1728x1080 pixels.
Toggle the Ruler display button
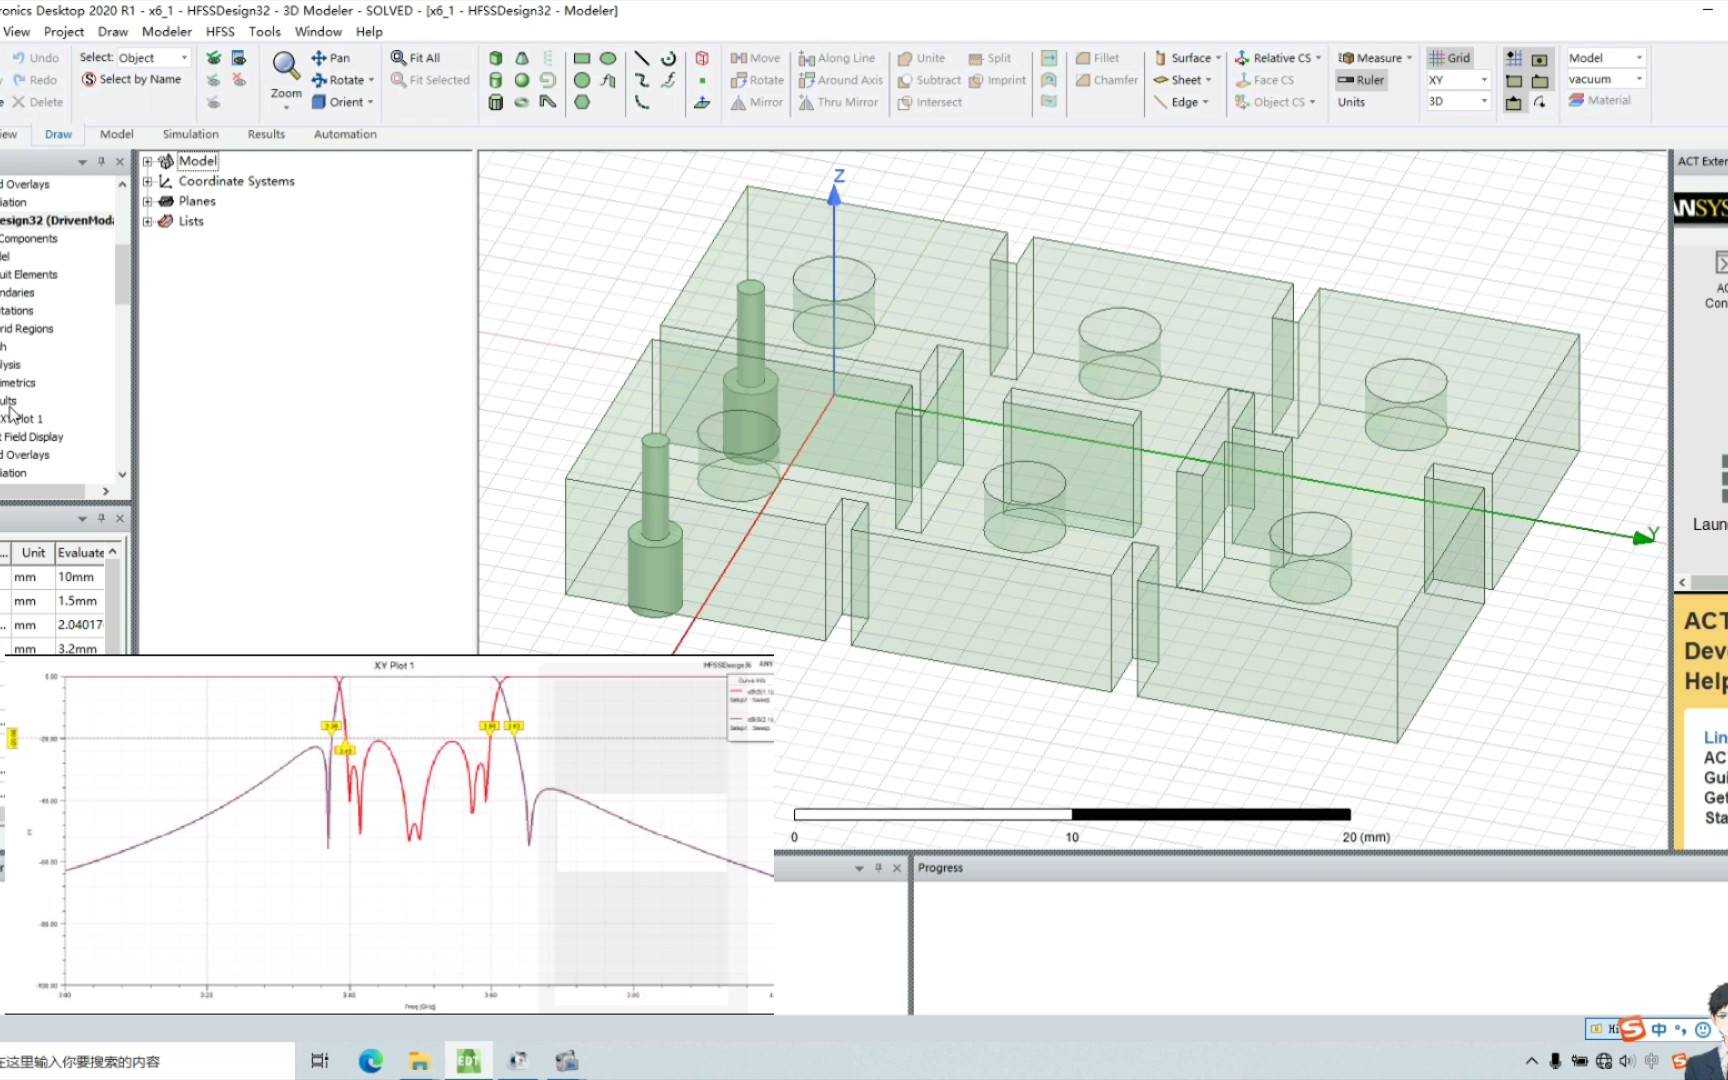click(1361, 80)
